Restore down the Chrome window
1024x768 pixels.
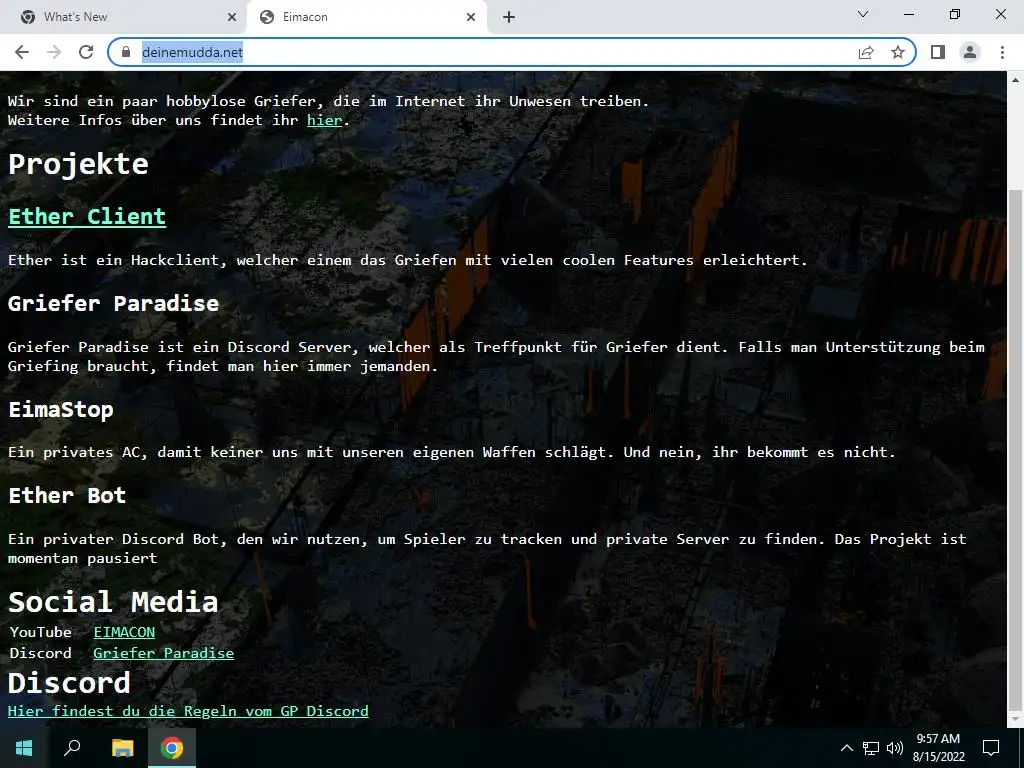[x=955, y=14]
